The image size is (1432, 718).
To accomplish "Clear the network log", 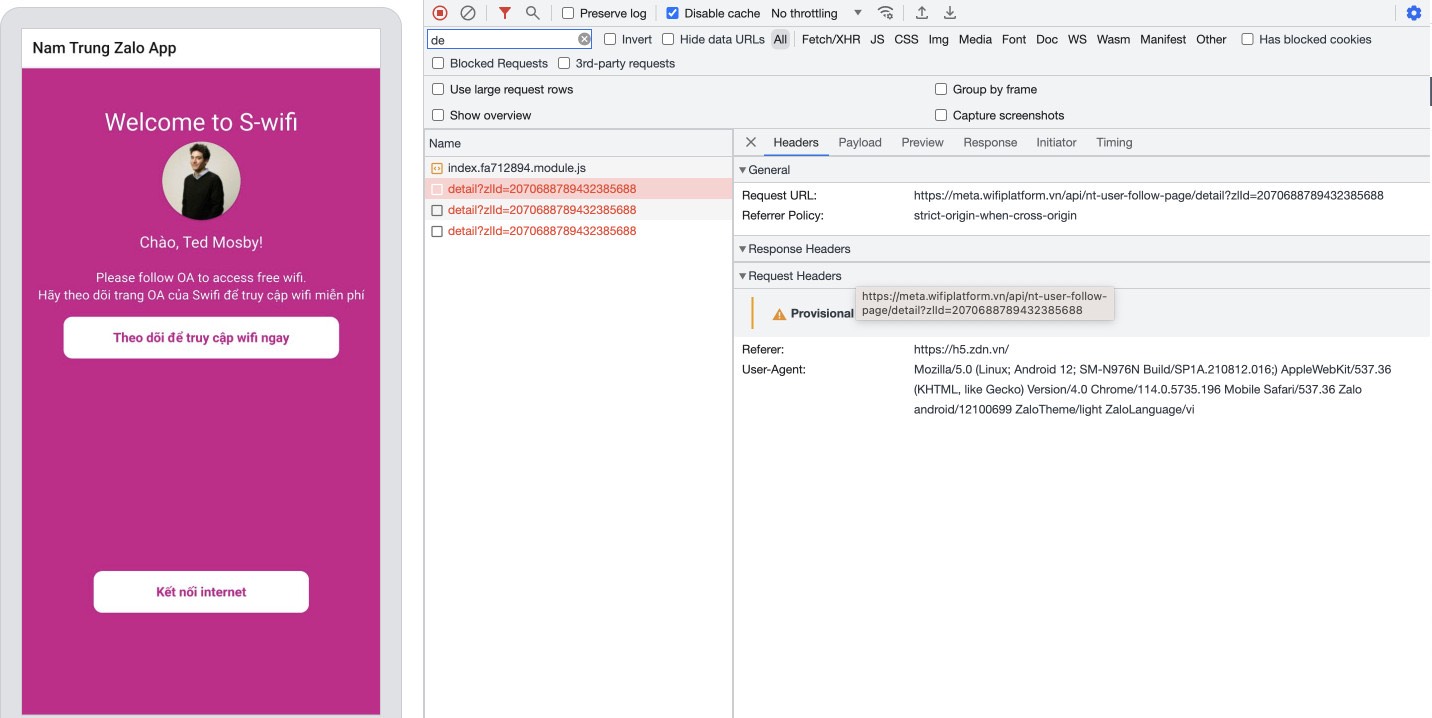I will (468, 13).
